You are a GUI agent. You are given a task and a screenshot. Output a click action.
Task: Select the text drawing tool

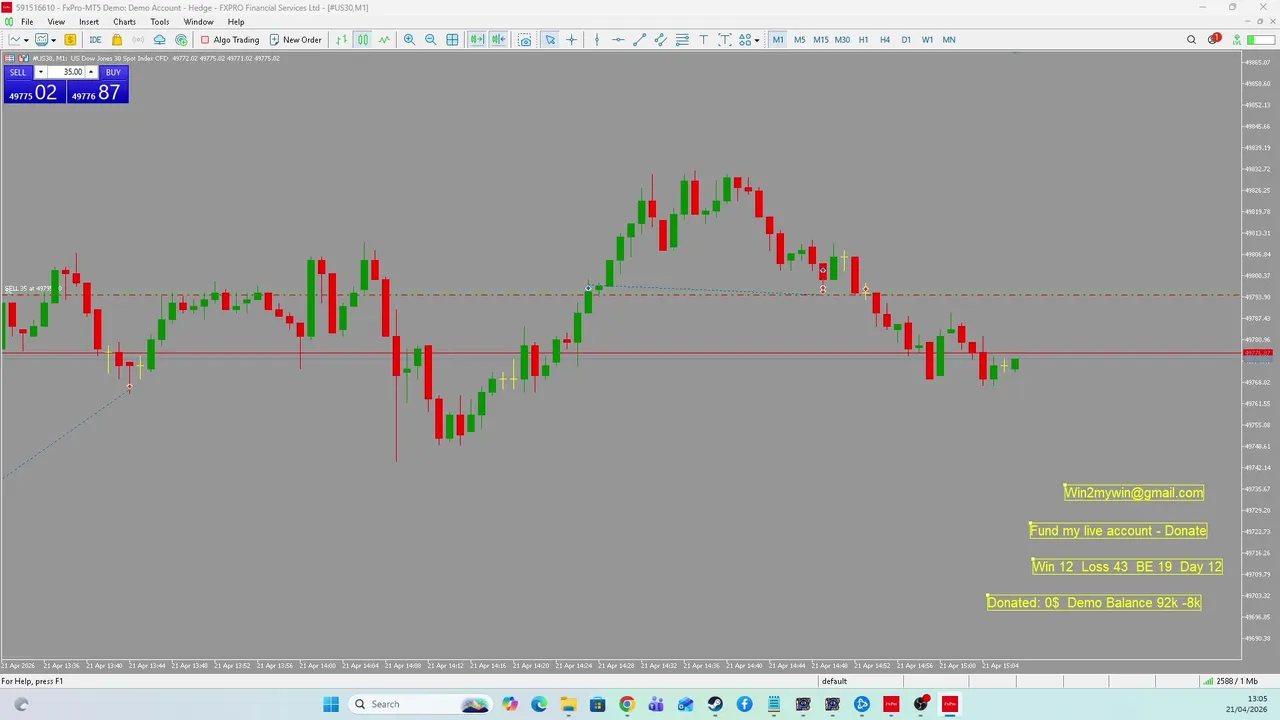coord(703,40)
